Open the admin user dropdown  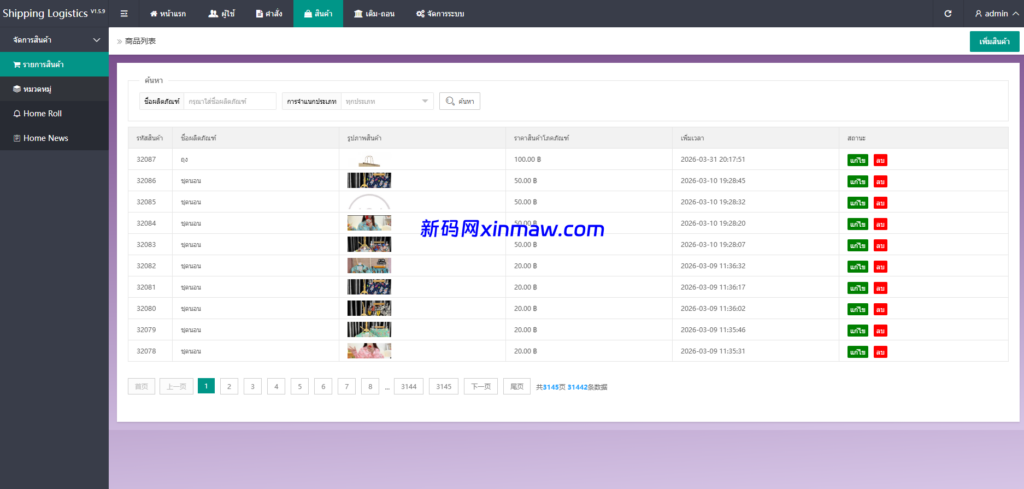point(996,14)
